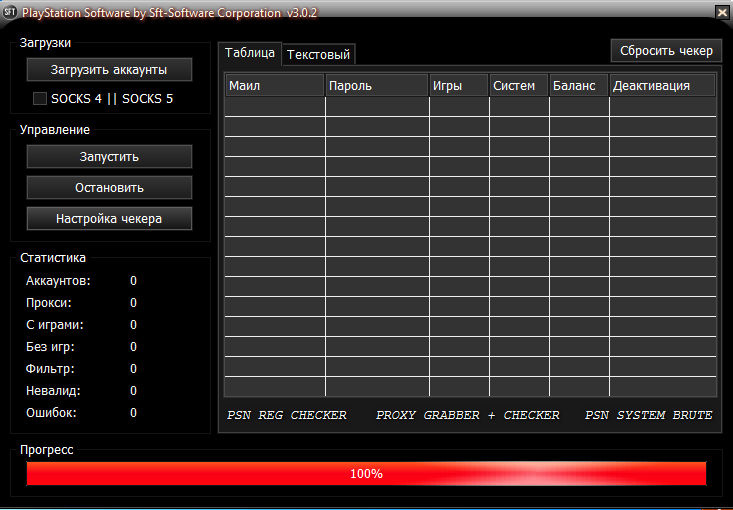
Task: Click the Систем column header
Action: tap(519, 86)
